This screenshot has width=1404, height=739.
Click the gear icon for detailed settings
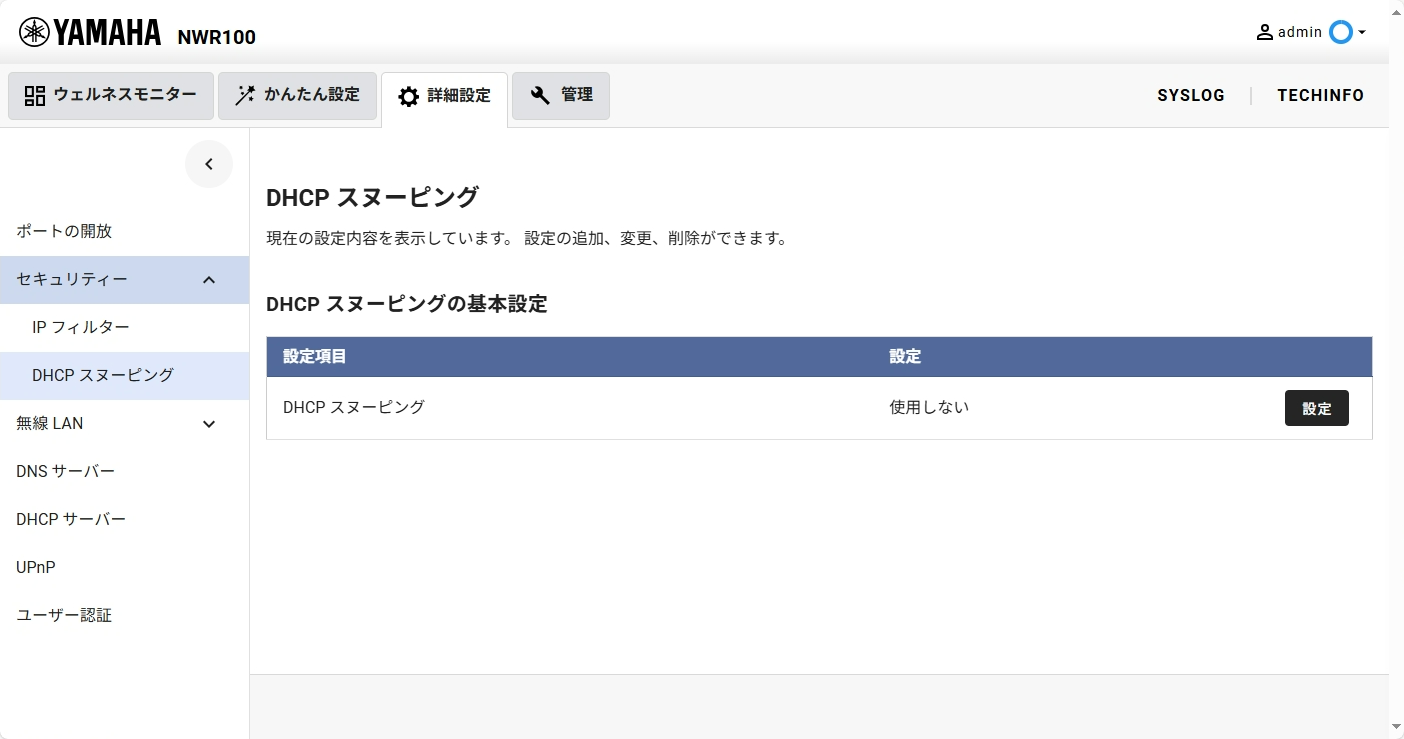click(x=408, y=97)
